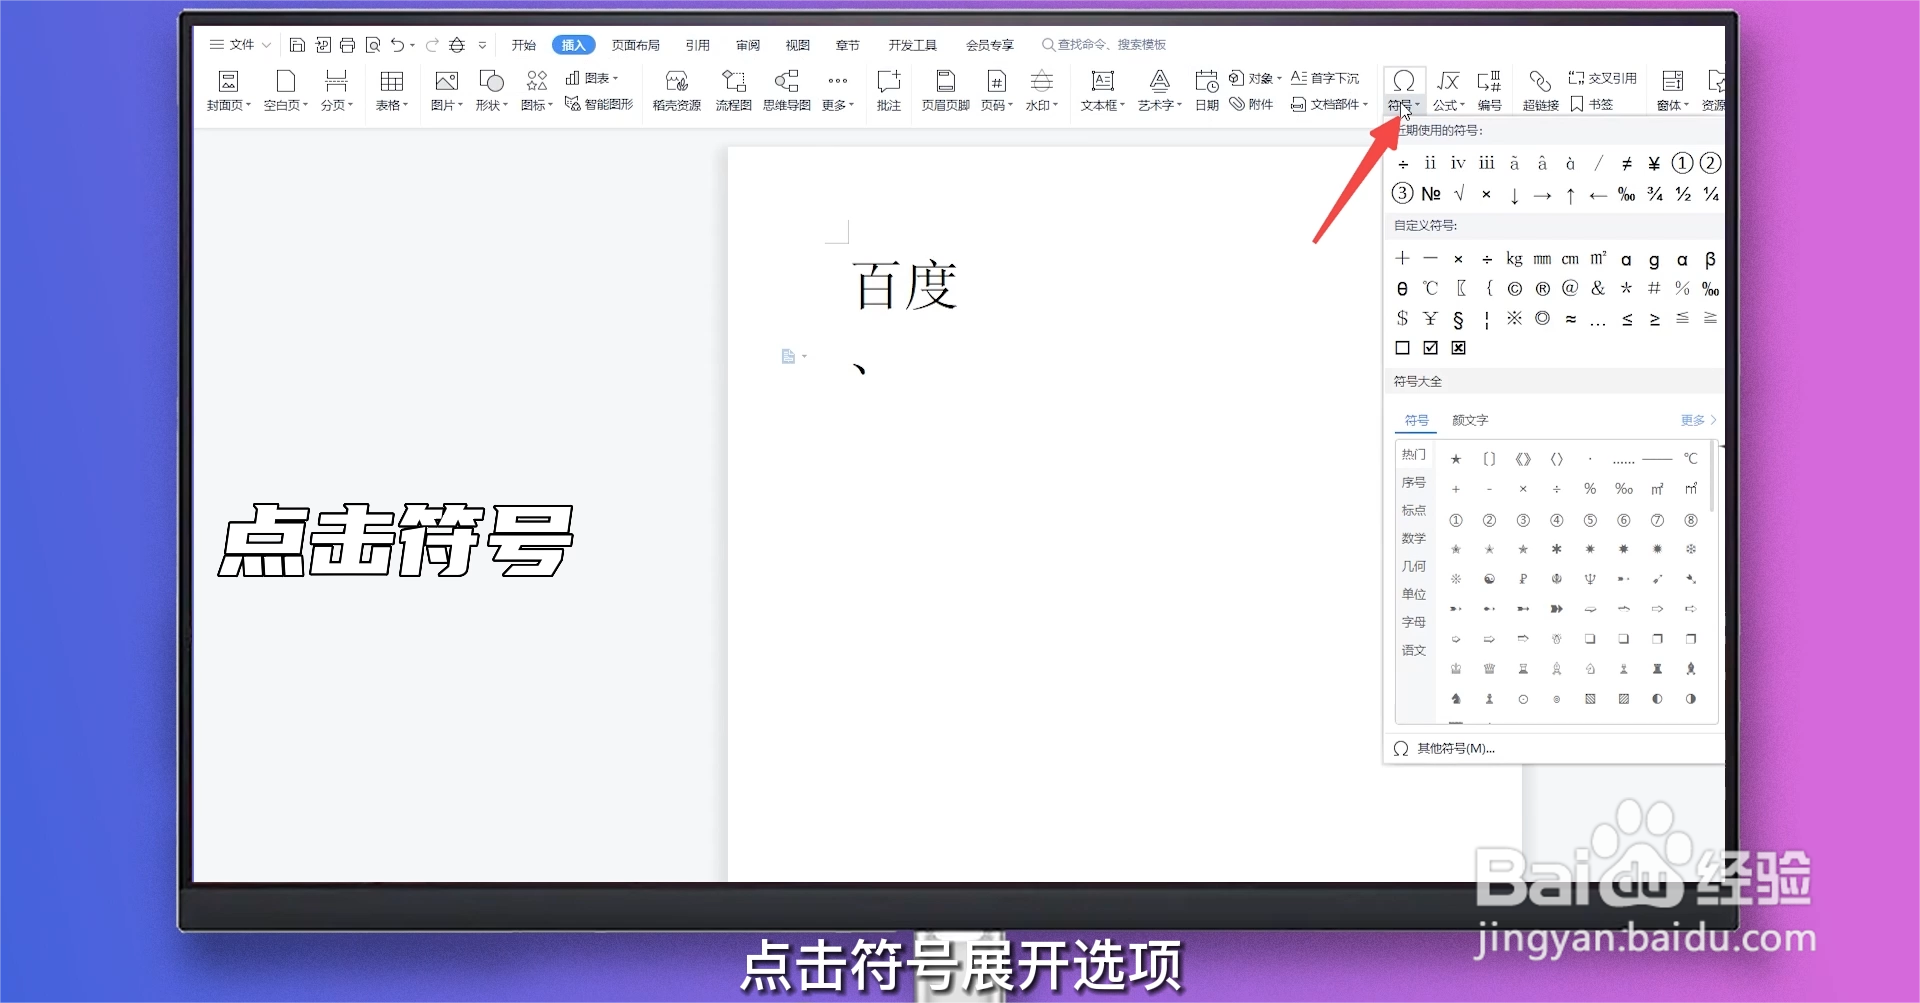
Task: Add a 书签 bookmark
Action: [x=1596, y=103]
